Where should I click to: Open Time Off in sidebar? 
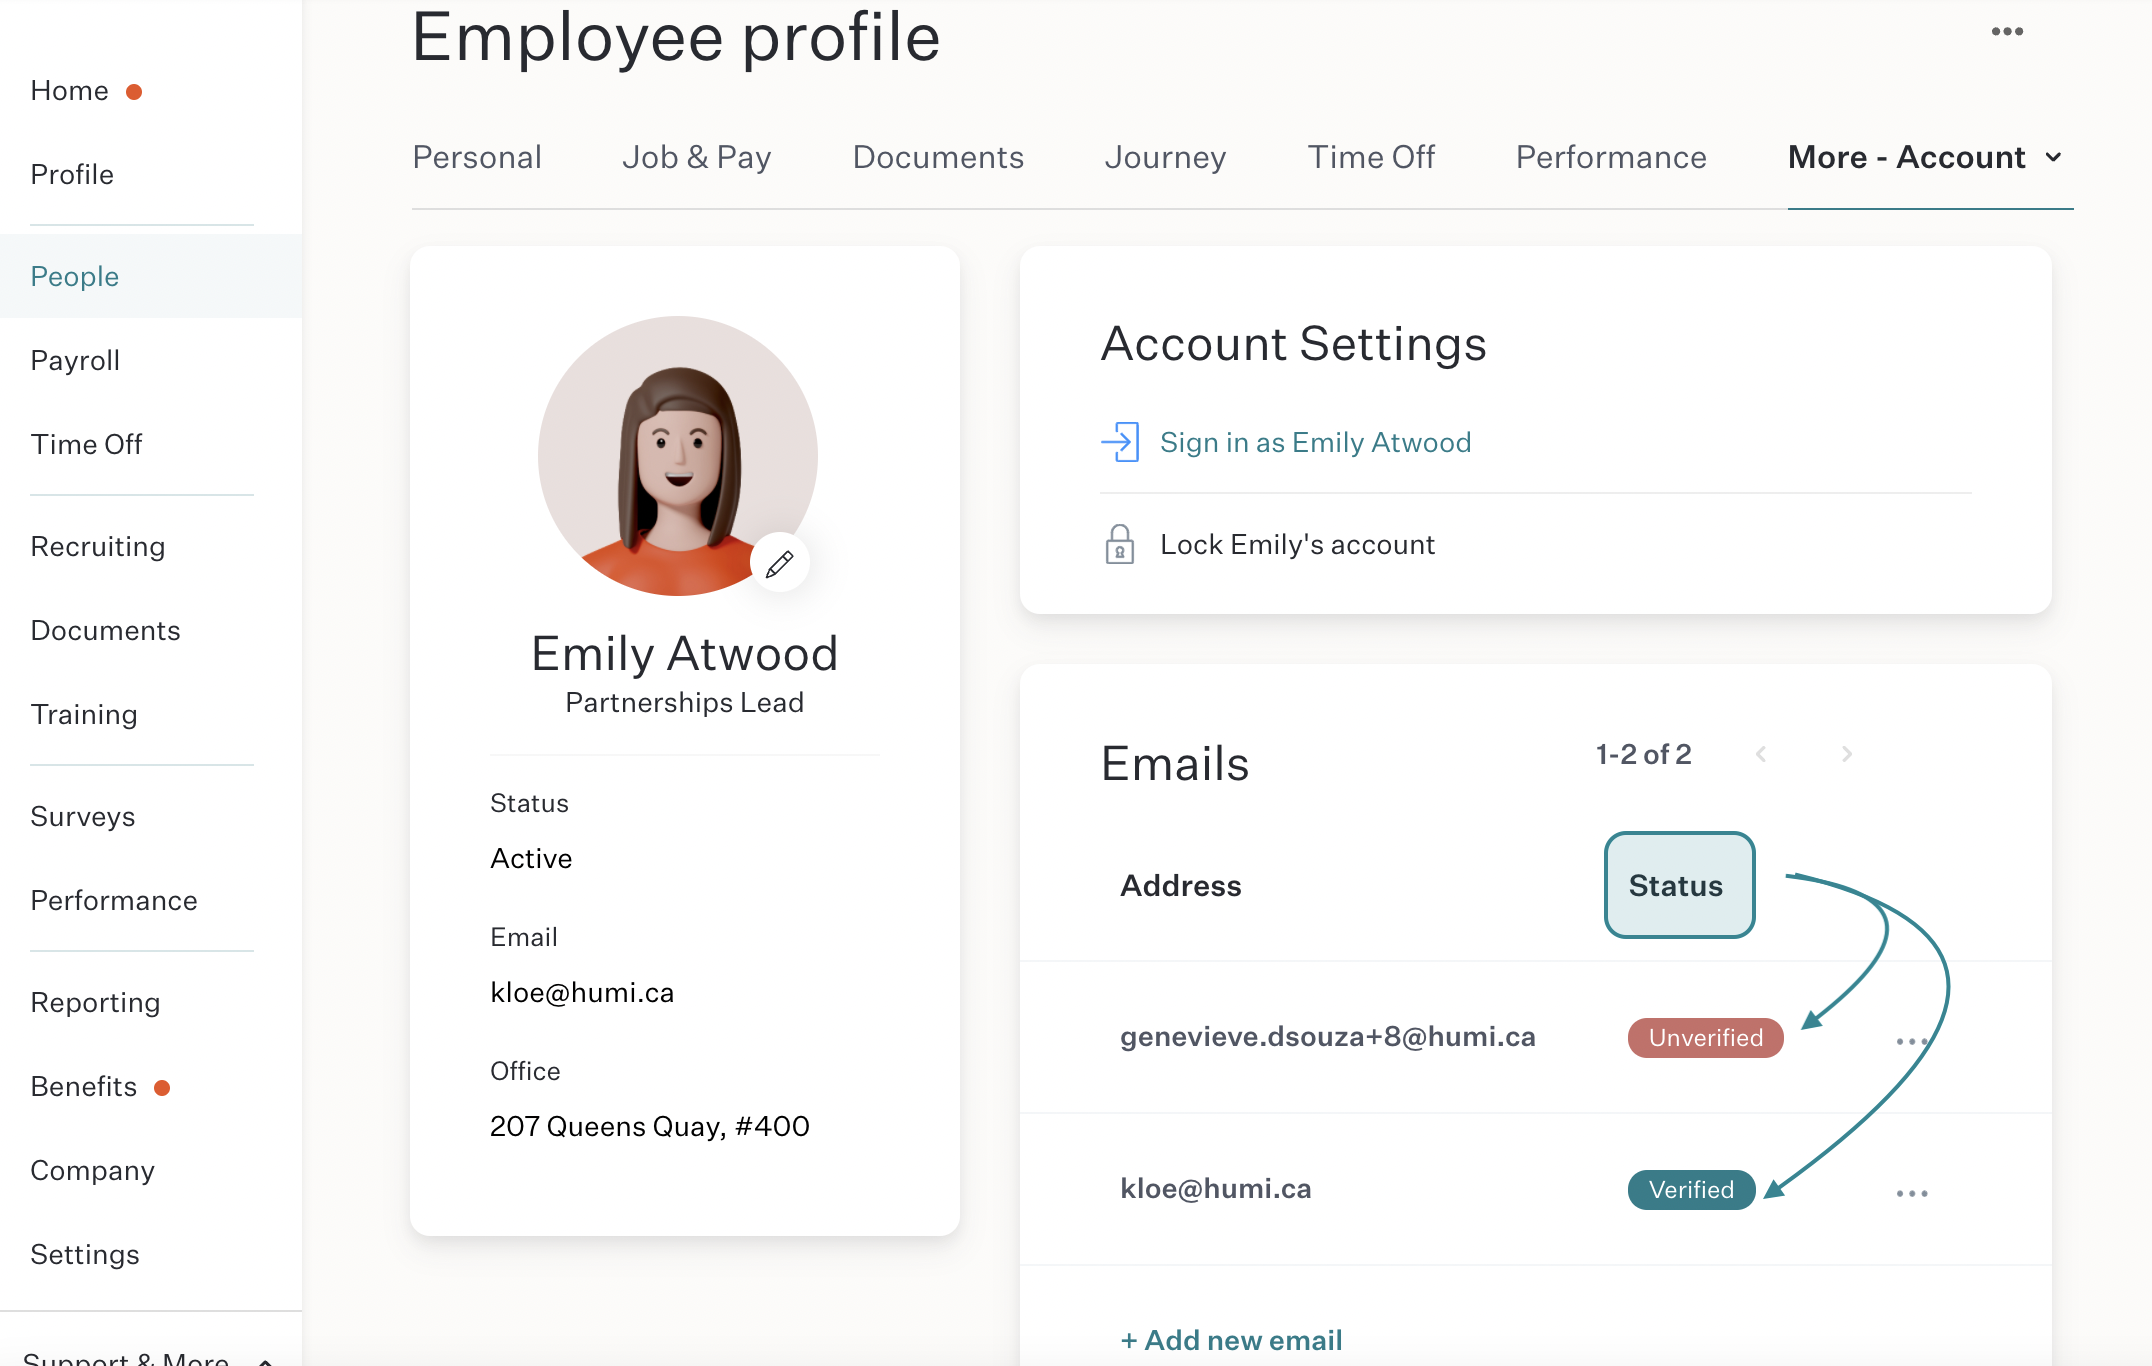click(86, 445)
